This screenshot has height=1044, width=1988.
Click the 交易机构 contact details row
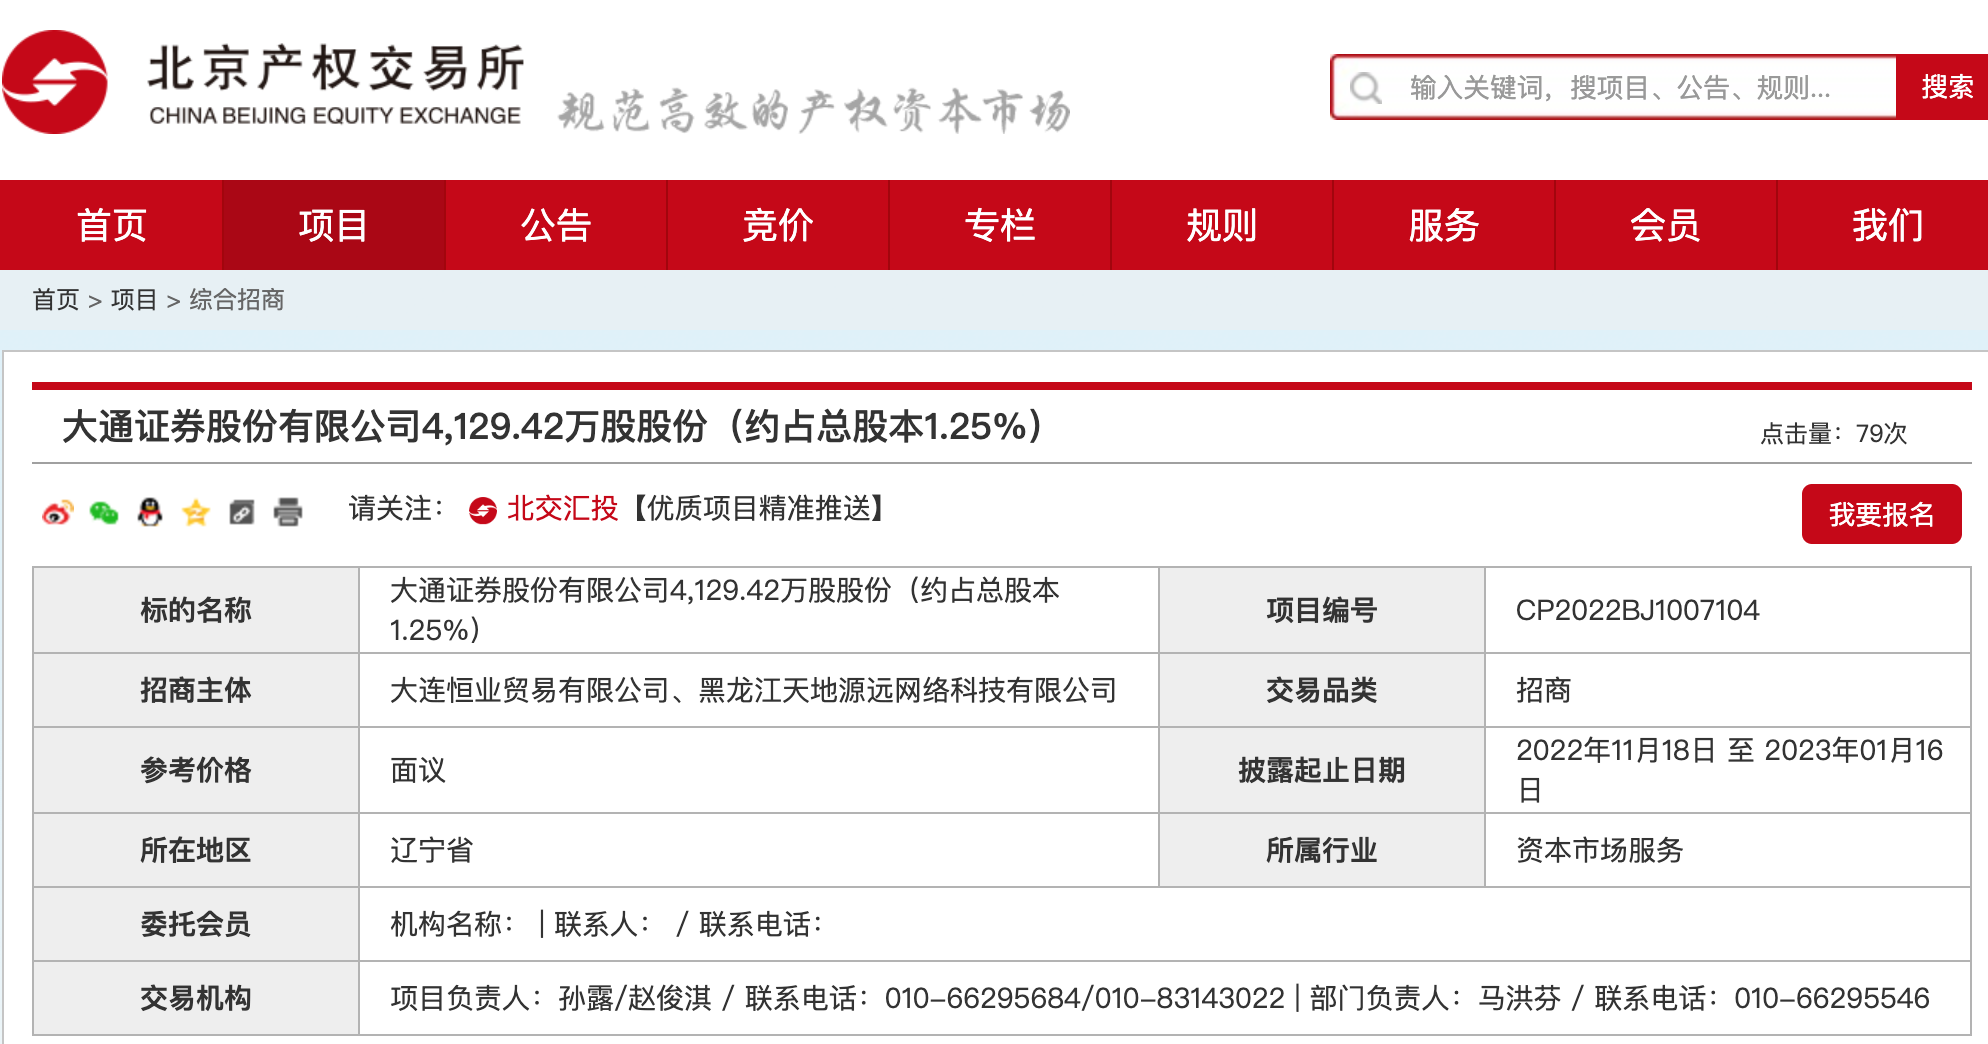[1165, 998]
